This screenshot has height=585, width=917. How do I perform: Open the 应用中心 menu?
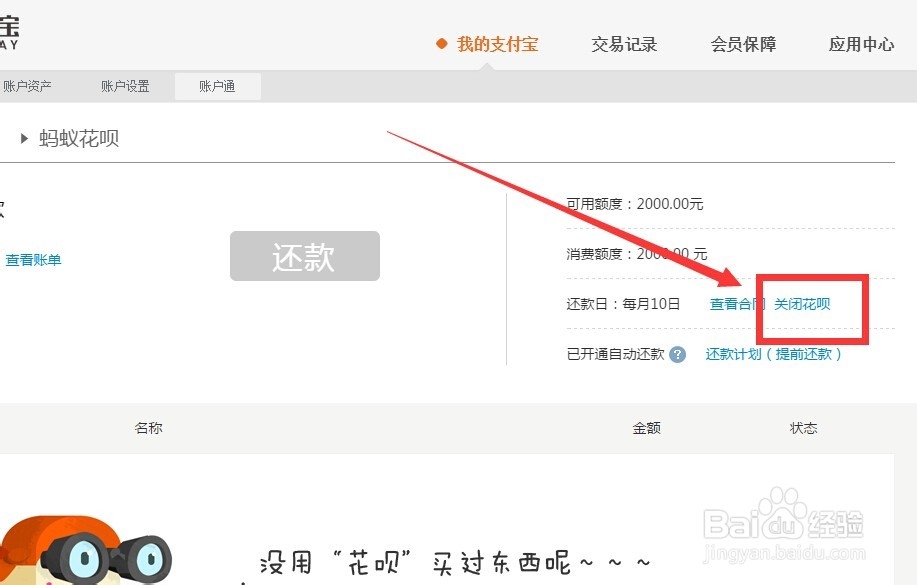tap(859, 44)
